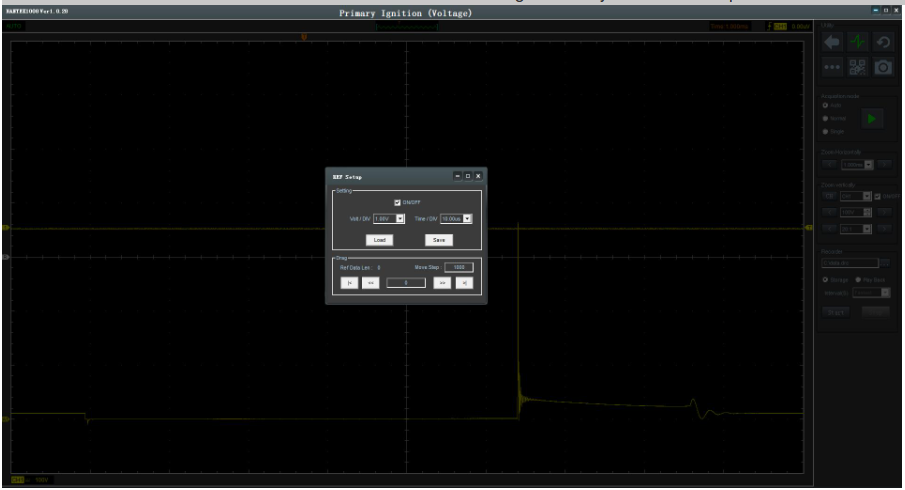Viewport: 905px width, 490px height.
Task: Click the green waveform icon in Utility panel
Action: click(858, 42)
